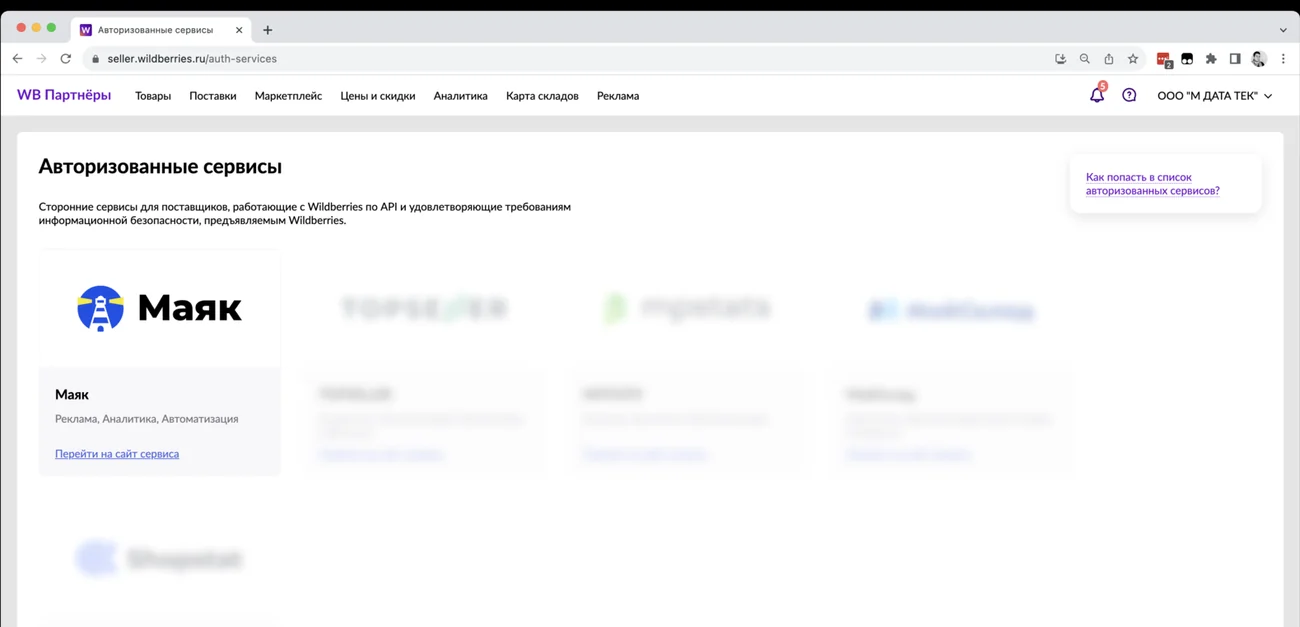Open the notifications bell icon
1300x627 pixels.
click(1097, 95)
